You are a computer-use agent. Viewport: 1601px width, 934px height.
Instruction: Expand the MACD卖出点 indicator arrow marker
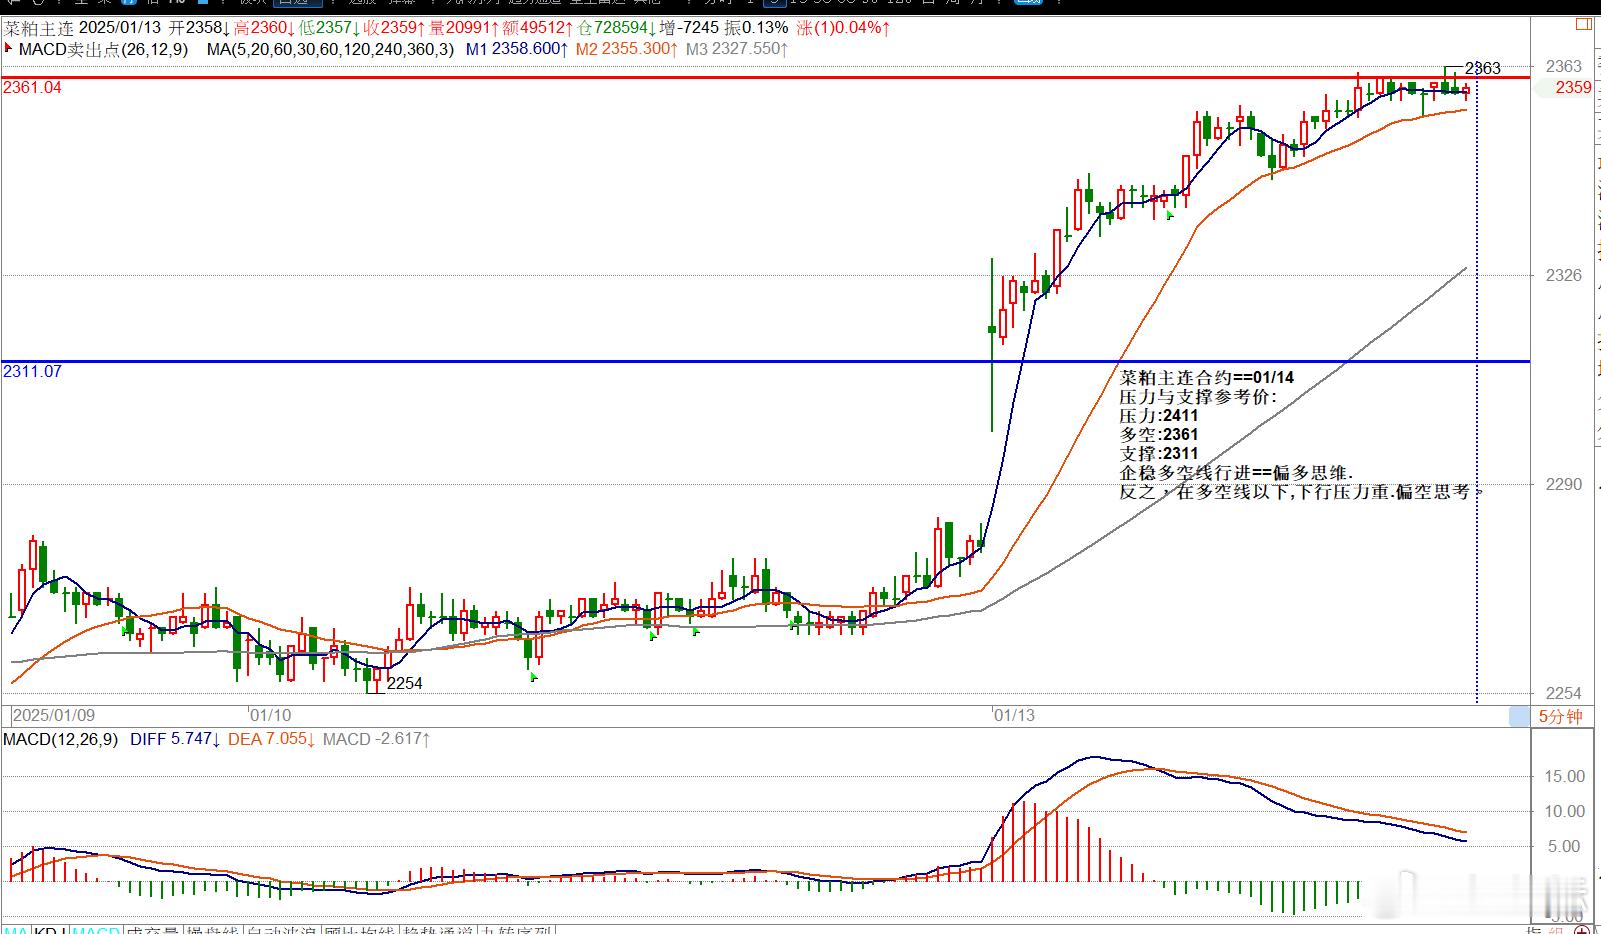click(x=8, y=48)
